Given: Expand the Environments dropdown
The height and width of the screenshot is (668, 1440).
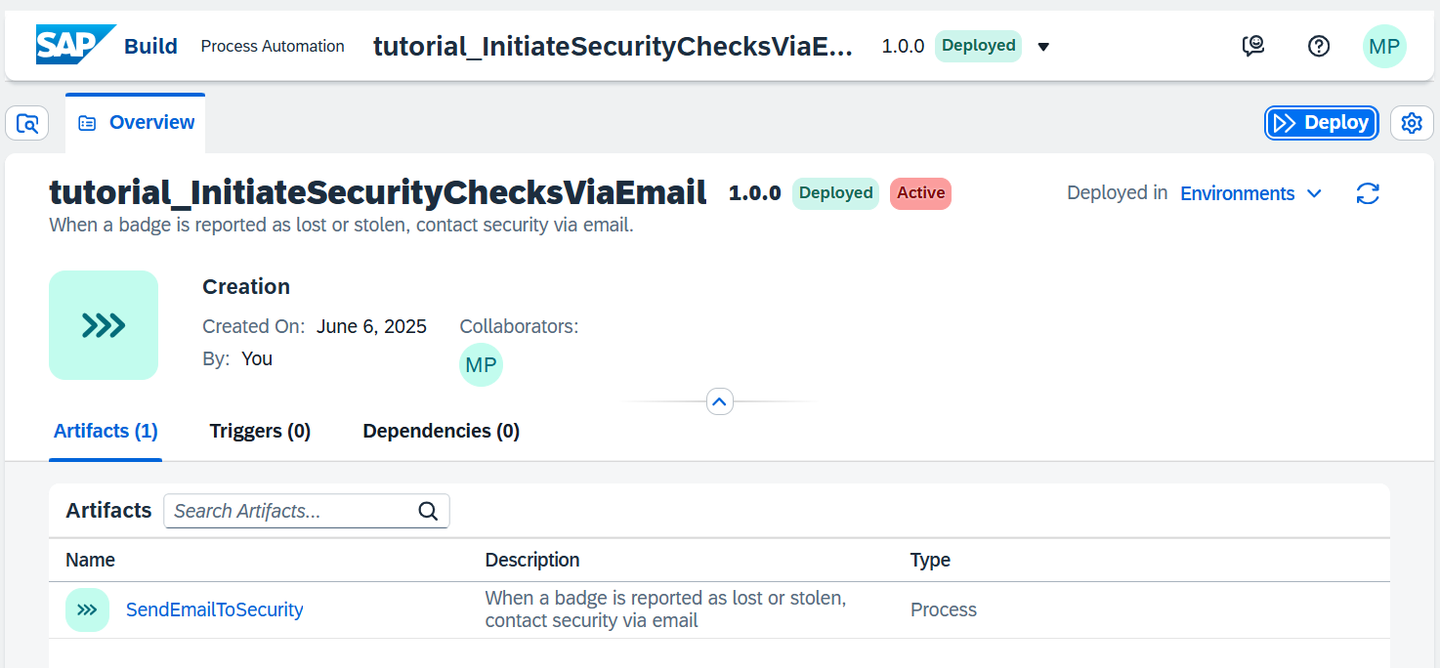Looking at the screenshot, I should pos(1251,193).
